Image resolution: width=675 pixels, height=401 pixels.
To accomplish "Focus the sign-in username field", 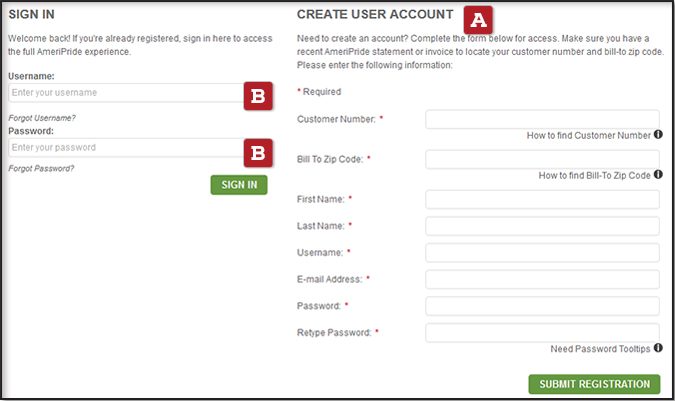I will coord(125,93).
